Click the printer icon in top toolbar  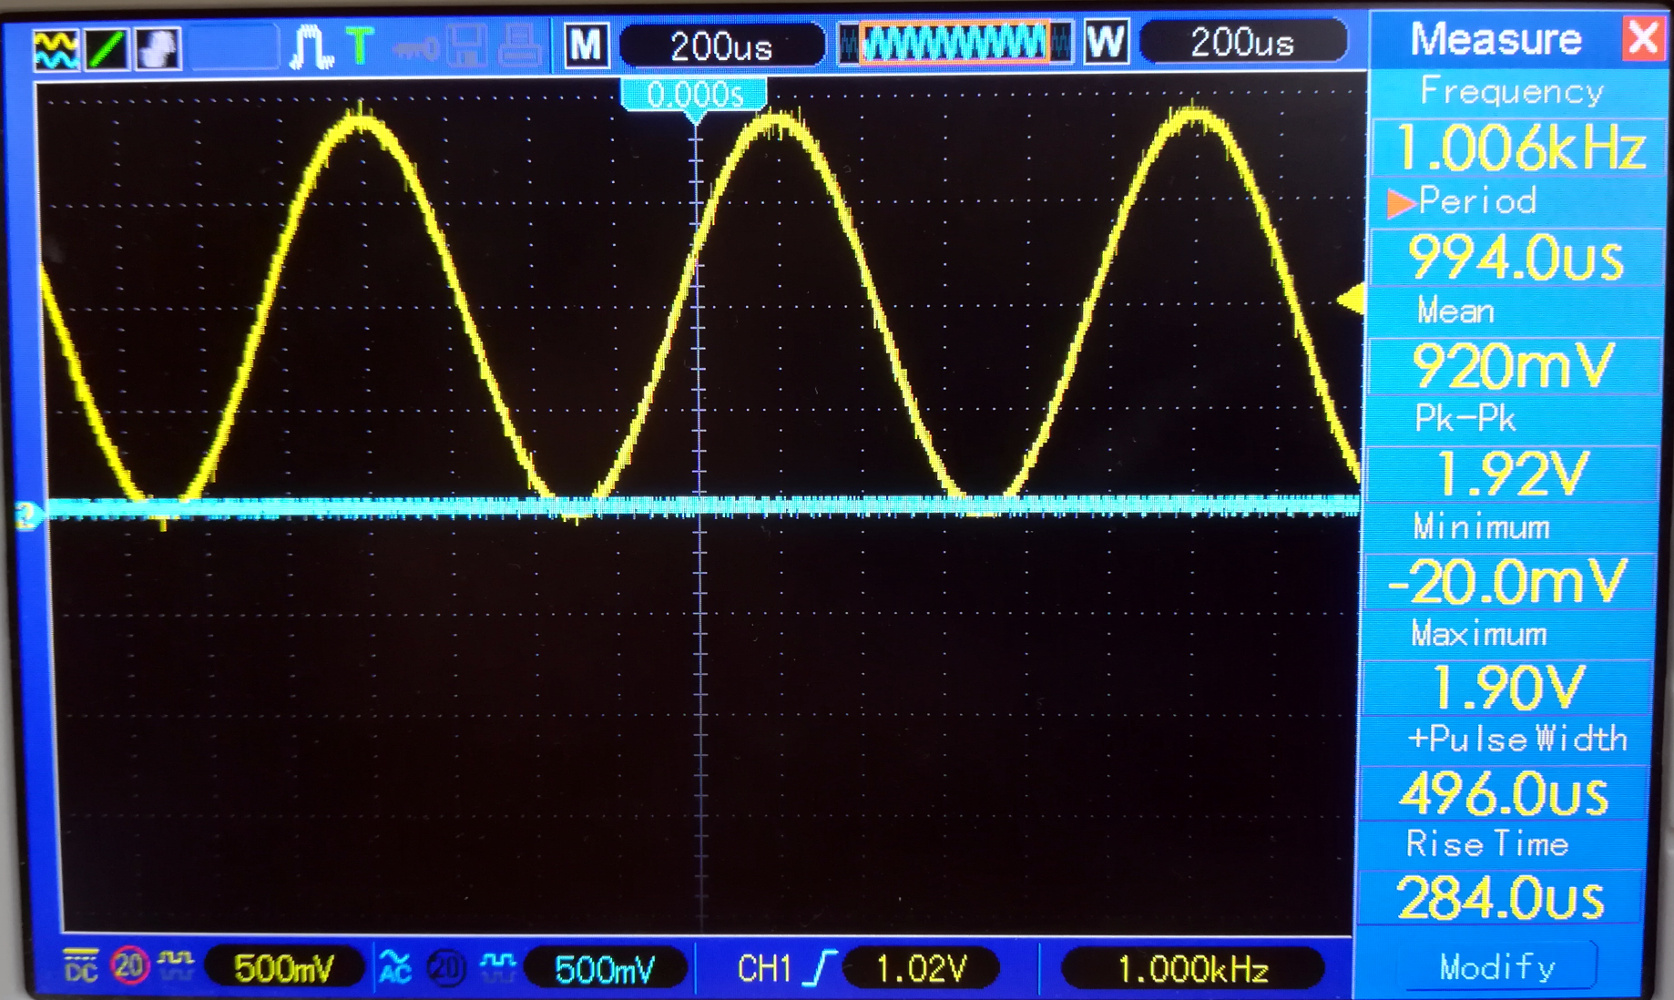(x=520, y=46)
